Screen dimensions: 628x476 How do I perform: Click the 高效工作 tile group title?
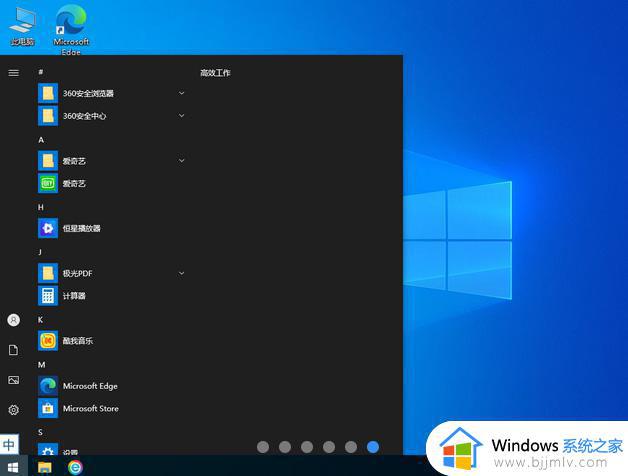click(x=215, y=73)
